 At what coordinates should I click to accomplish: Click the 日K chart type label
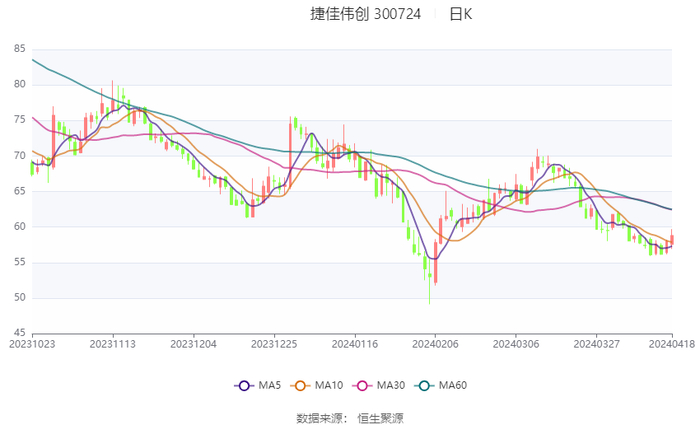click(x=460, y=14)
